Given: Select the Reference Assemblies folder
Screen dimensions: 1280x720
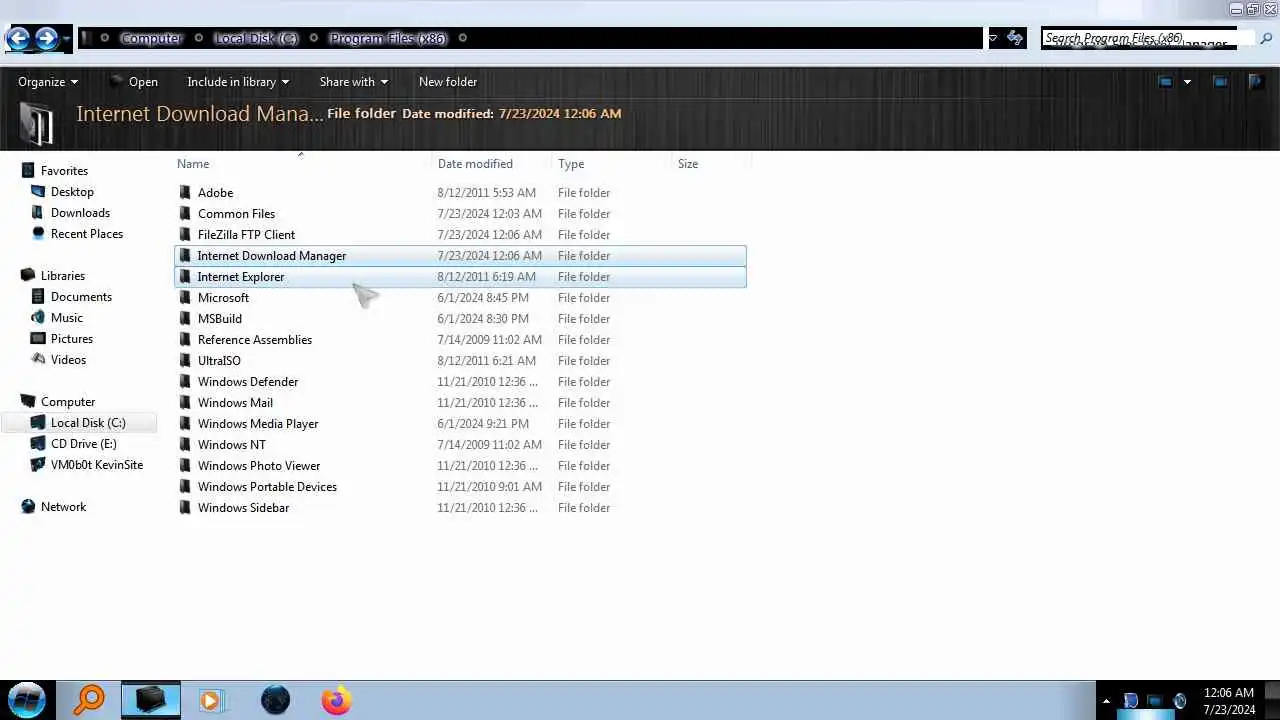Looking at the screenshot, I should (x=460, y=340).
